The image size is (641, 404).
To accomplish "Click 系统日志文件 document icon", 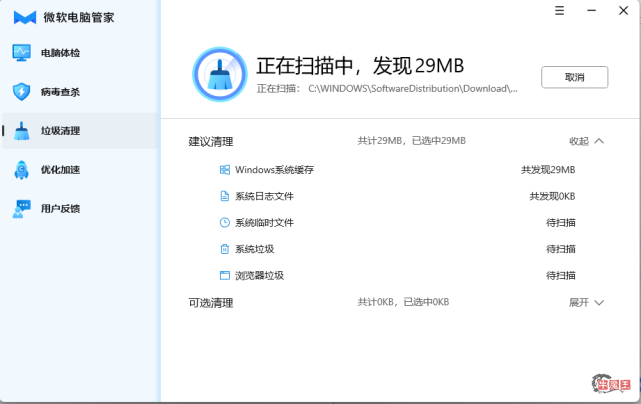I will coord(225,196).
